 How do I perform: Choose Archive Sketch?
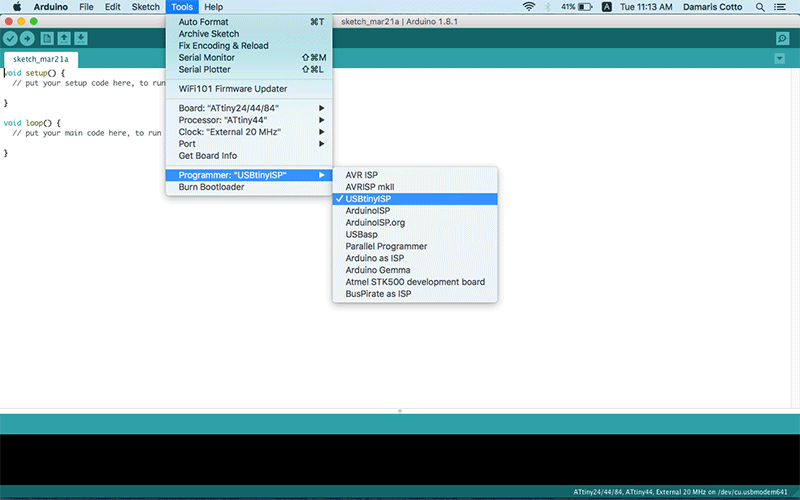point(249,34)
